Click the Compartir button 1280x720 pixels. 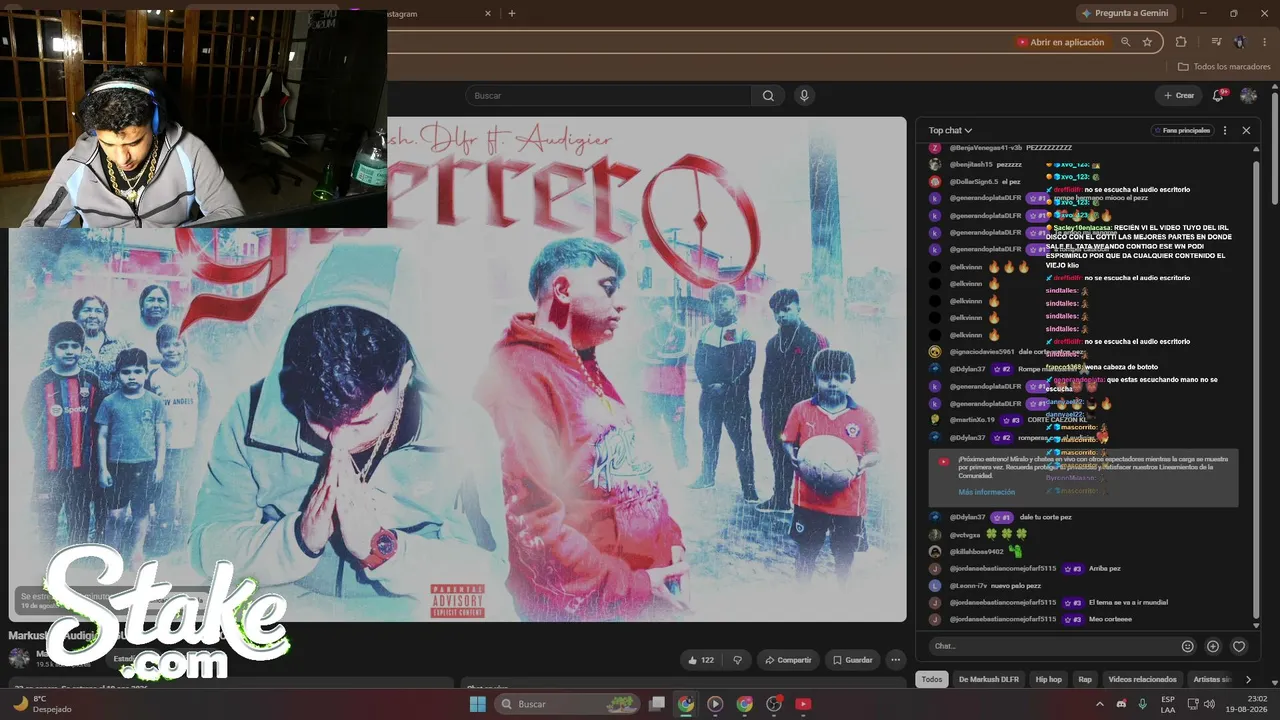tap(788, 660)
